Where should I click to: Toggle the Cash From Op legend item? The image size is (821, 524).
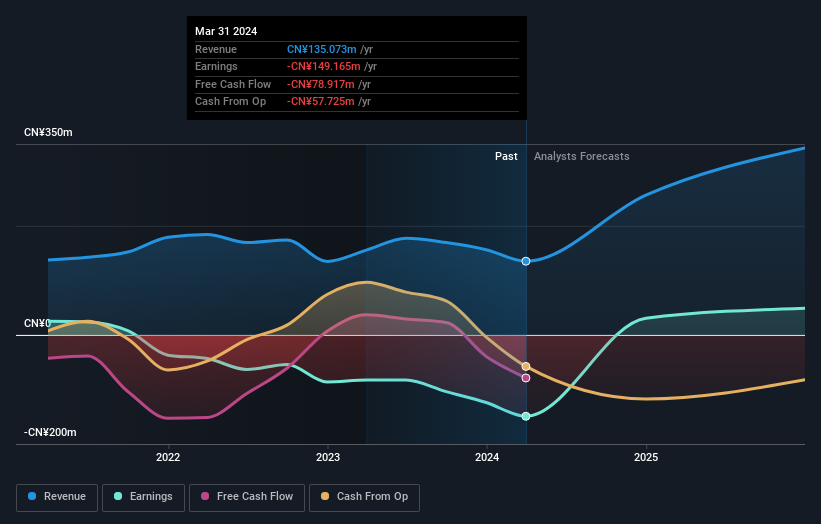click(364, 497)
